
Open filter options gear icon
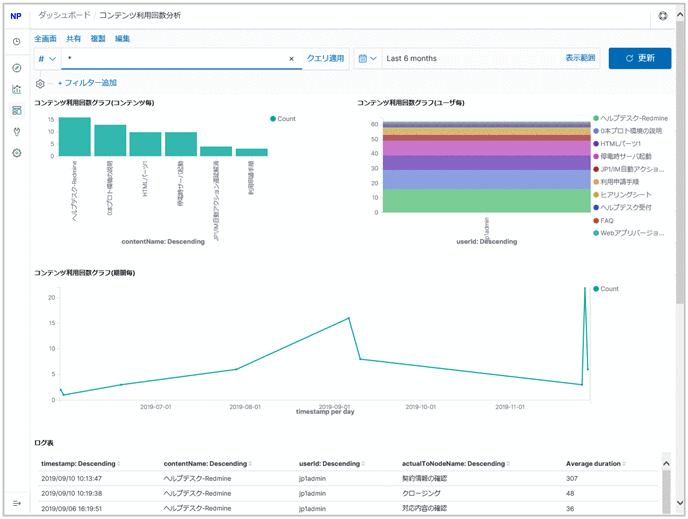(41, 83)
